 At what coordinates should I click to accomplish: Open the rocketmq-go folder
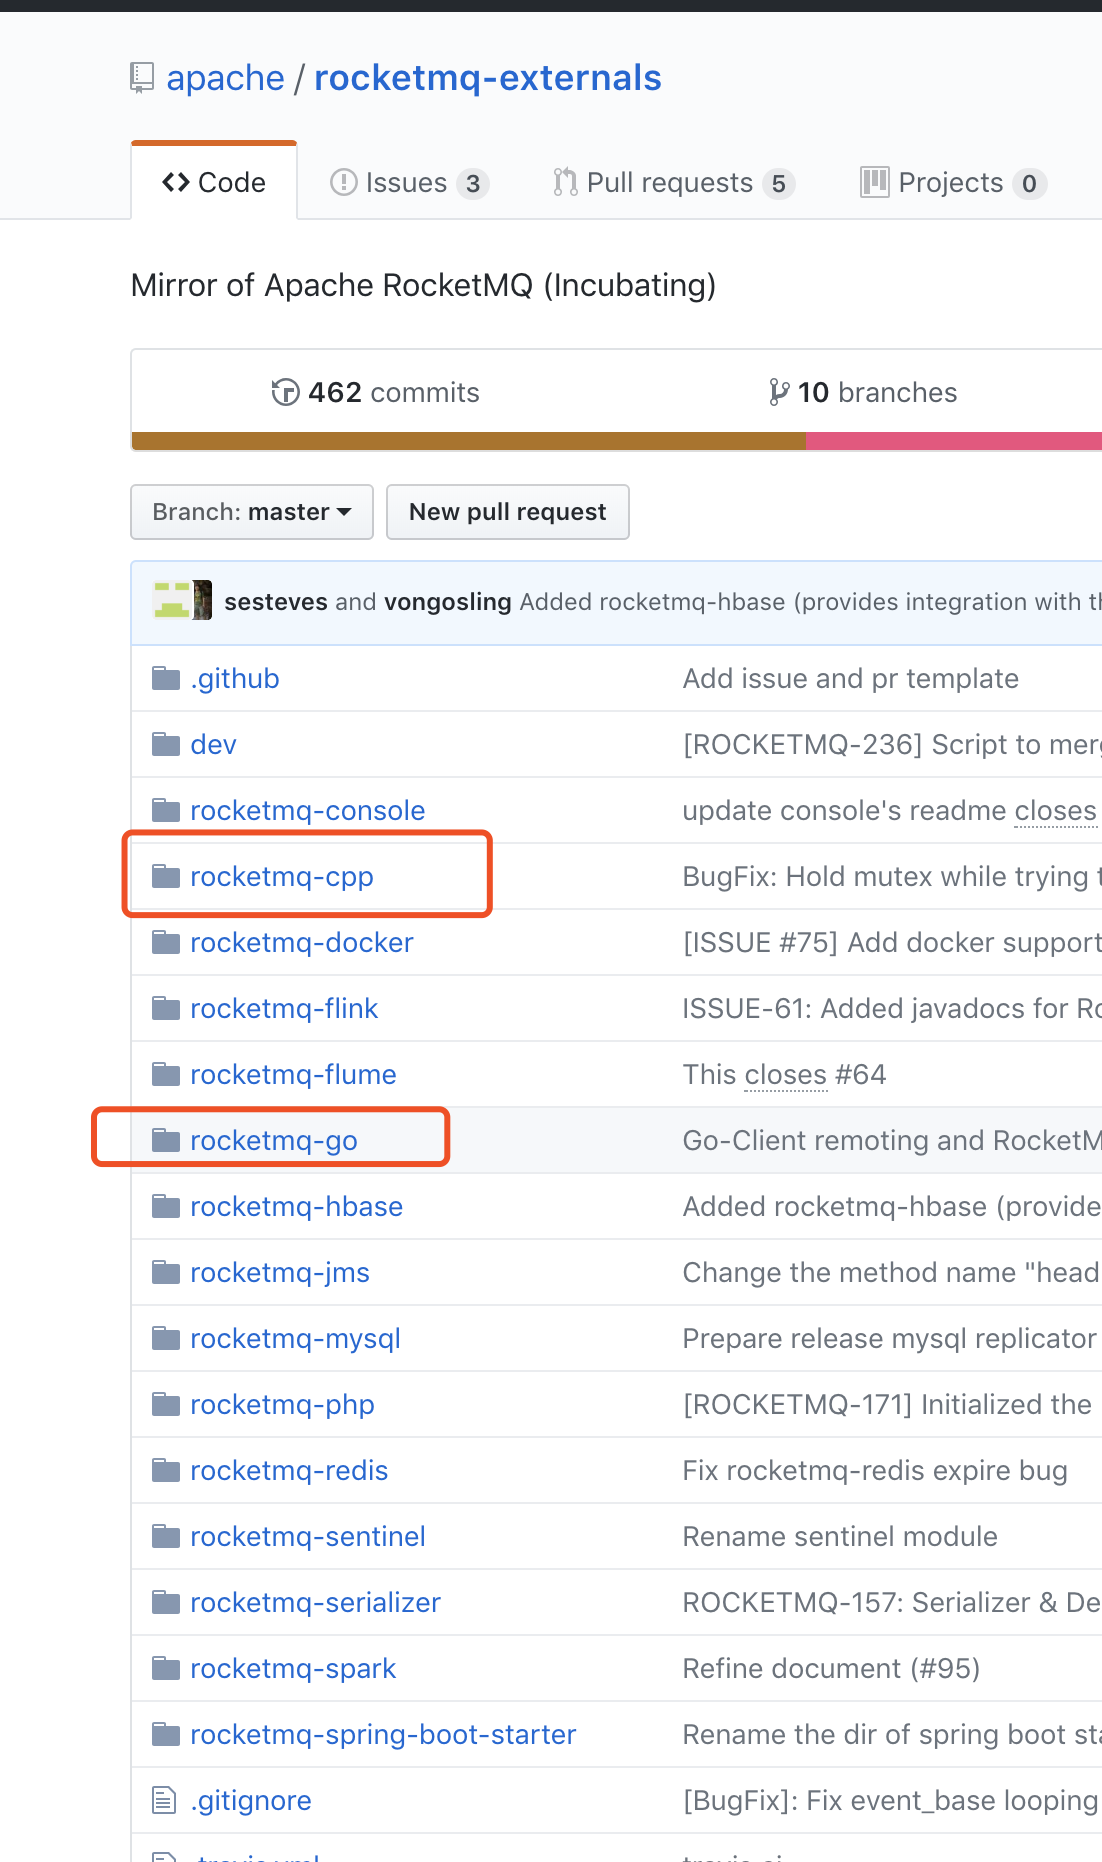coord(274,1141)
